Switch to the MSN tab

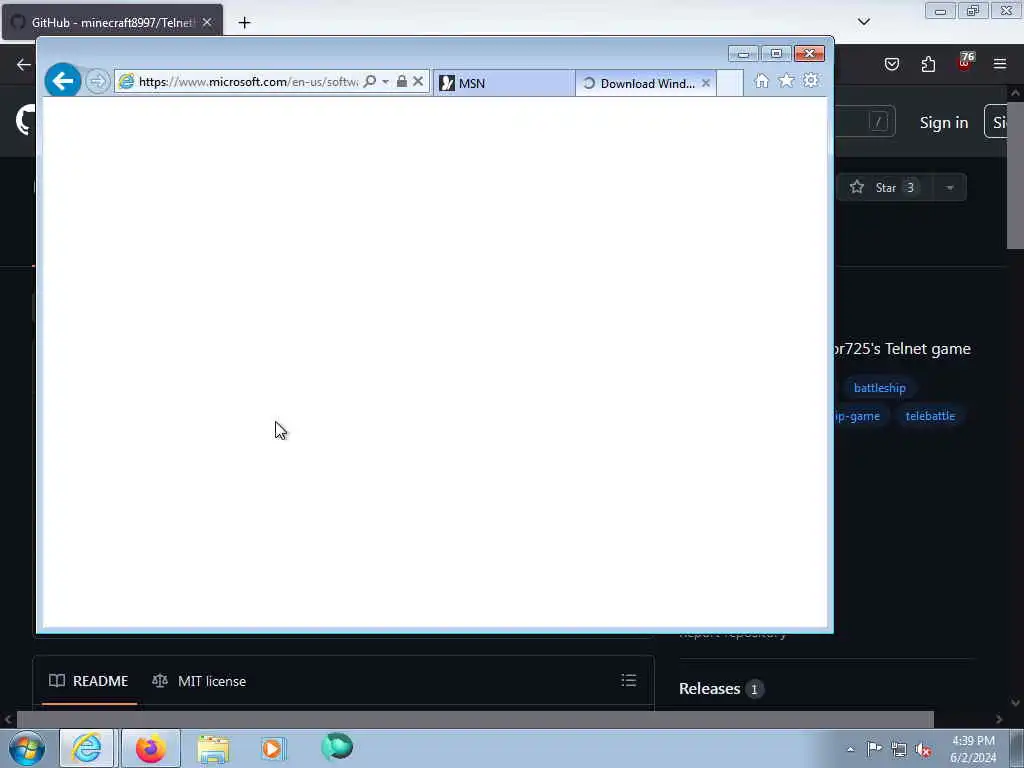tap(504, 83)
